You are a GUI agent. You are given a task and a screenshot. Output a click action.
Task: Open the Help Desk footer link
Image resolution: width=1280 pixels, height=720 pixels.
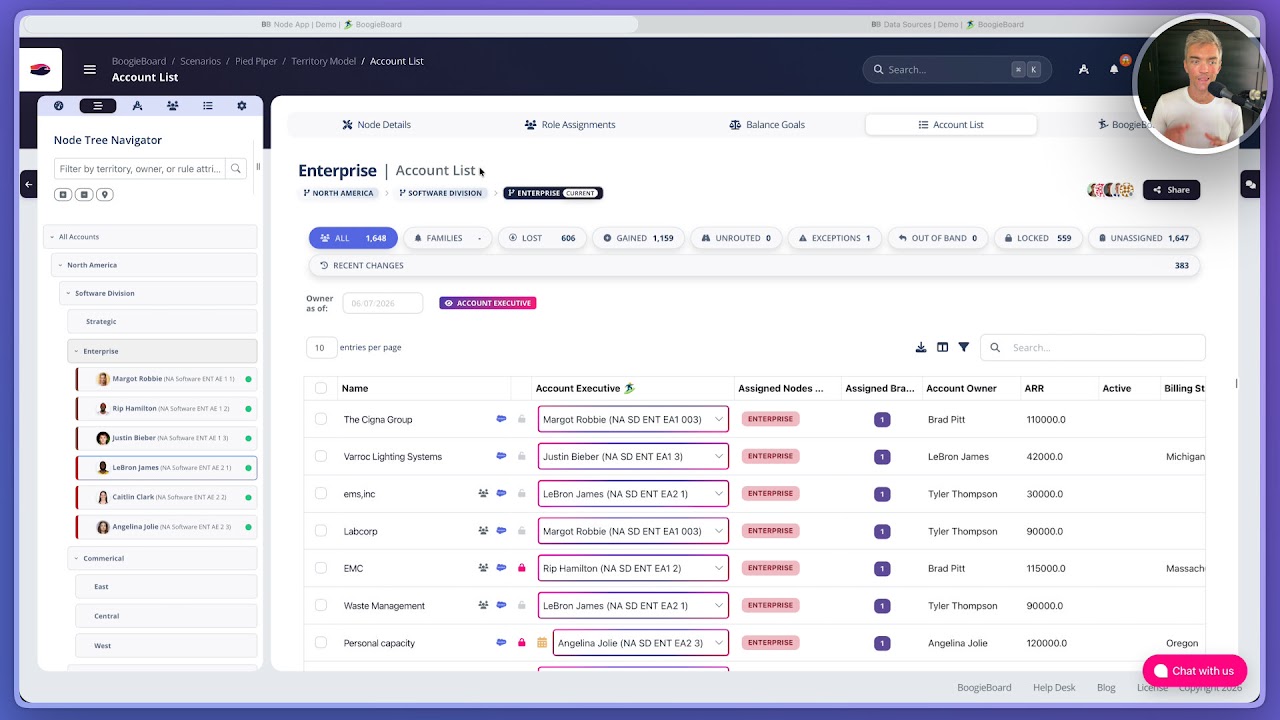(x=1054, y=687)
